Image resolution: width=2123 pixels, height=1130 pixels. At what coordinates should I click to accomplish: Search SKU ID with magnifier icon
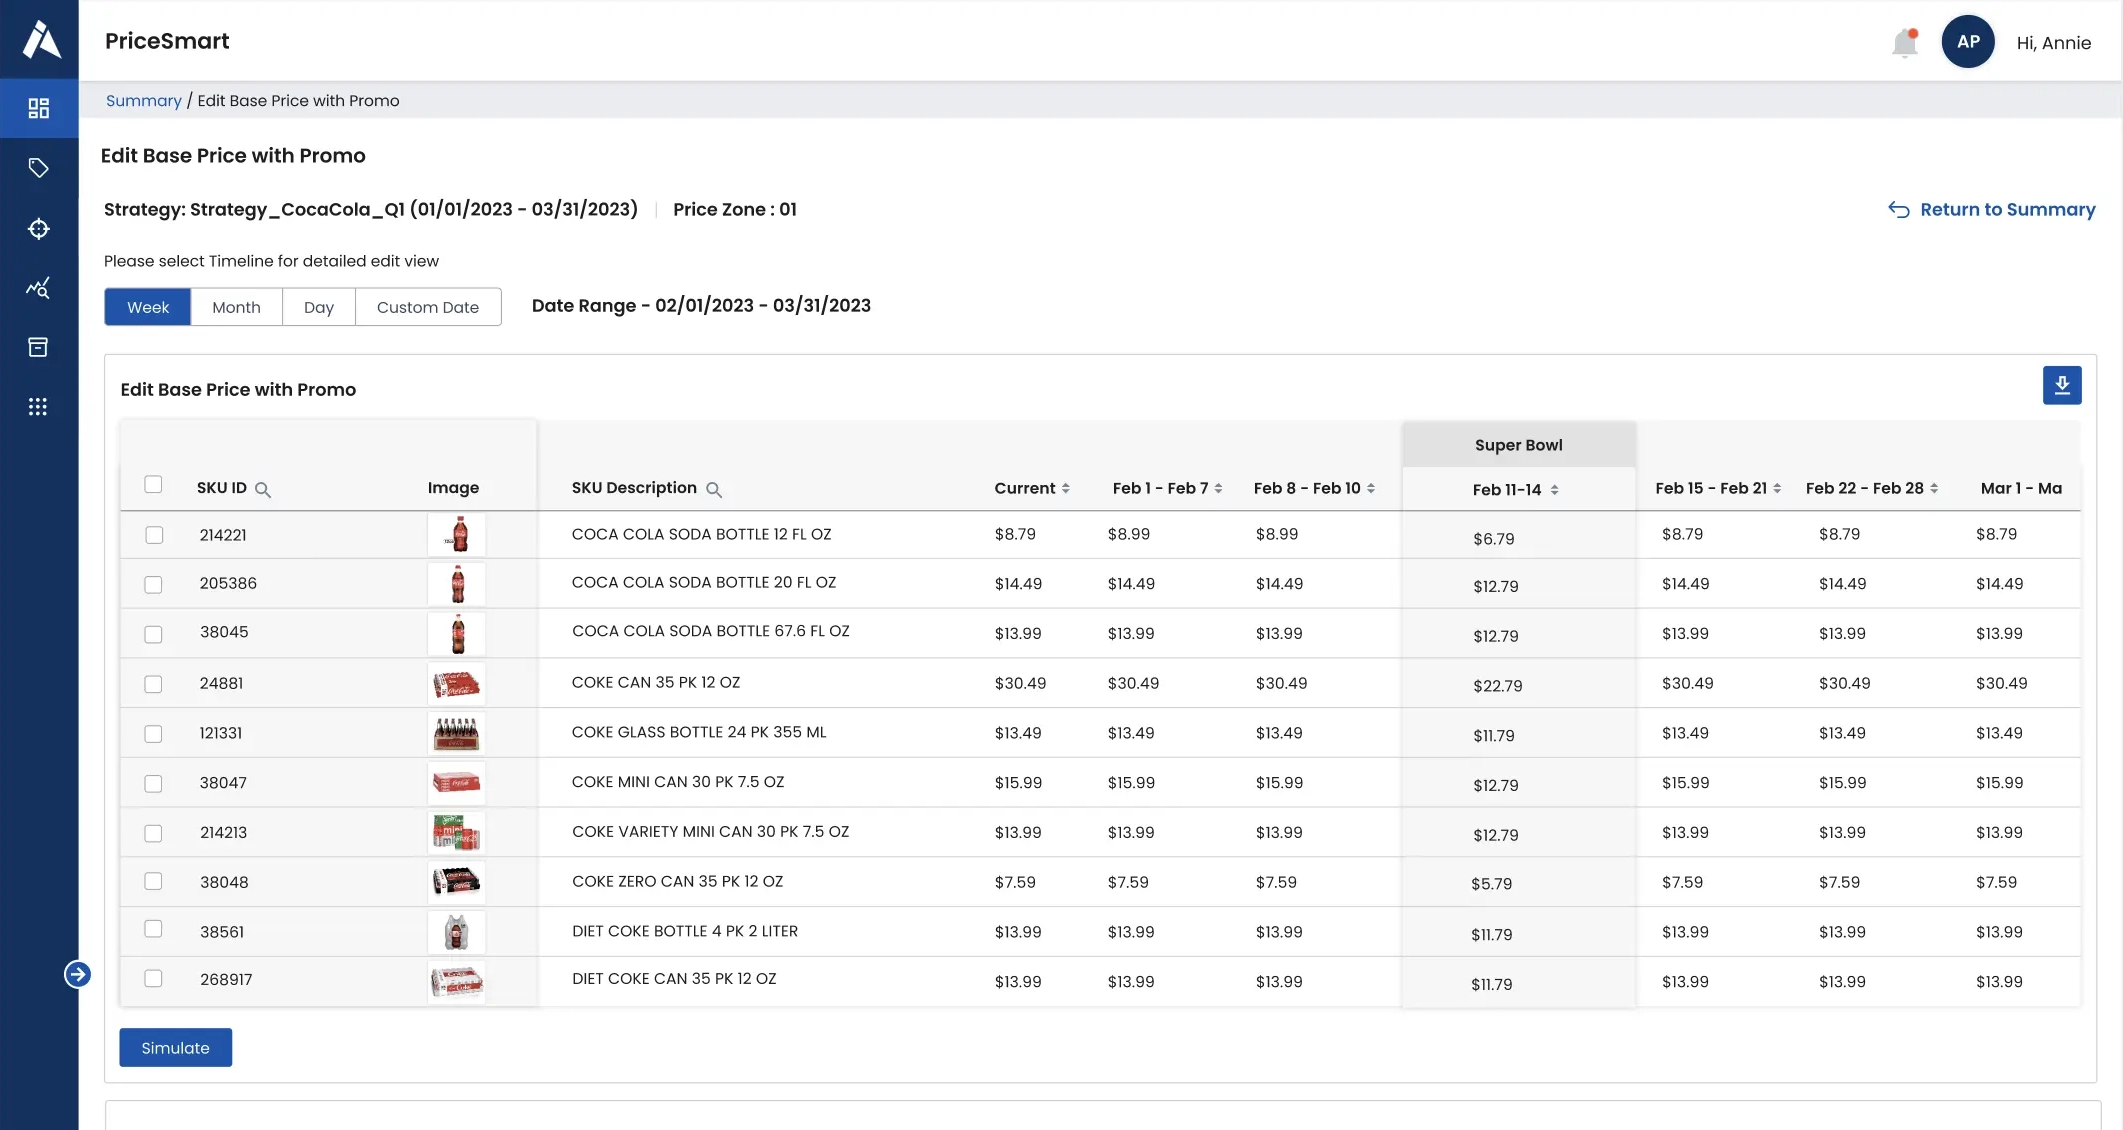tap(263, 489)
